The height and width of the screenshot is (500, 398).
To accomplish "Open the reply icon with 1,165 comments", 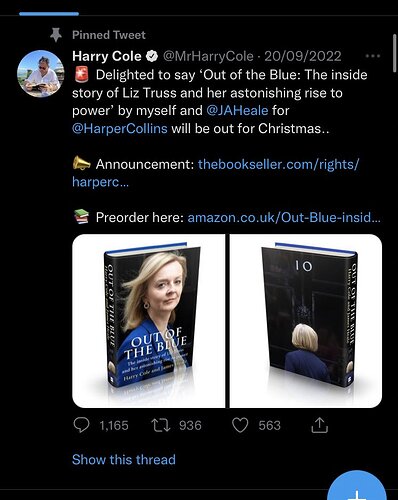I will pyautogui.click(x=81, y=425).
